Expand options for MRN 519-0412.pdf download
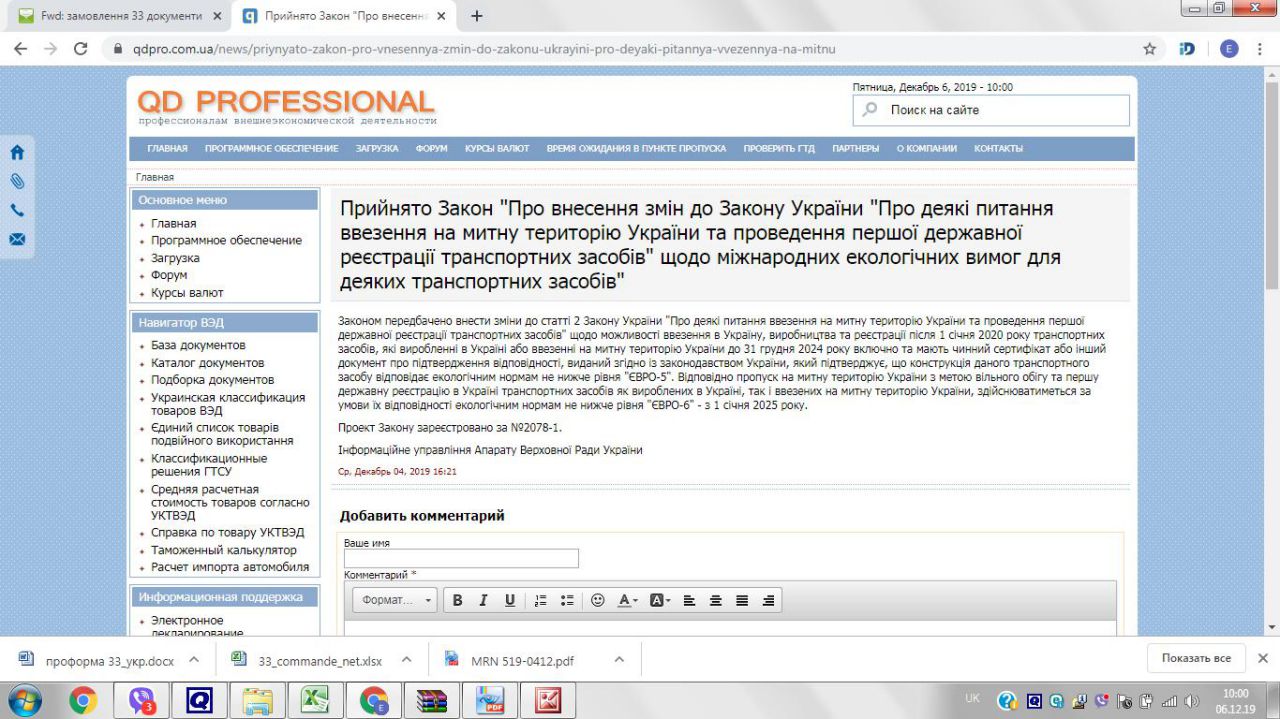 click(619, 660)
